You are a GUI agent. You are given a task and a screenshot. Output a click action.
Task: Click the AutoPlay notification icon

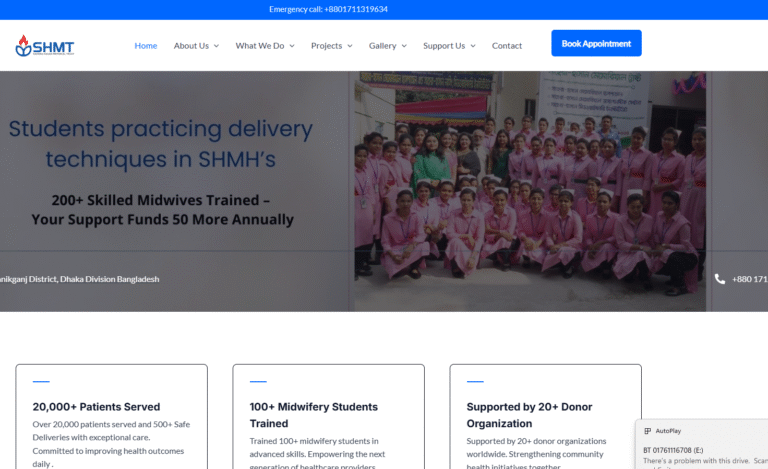648,431
